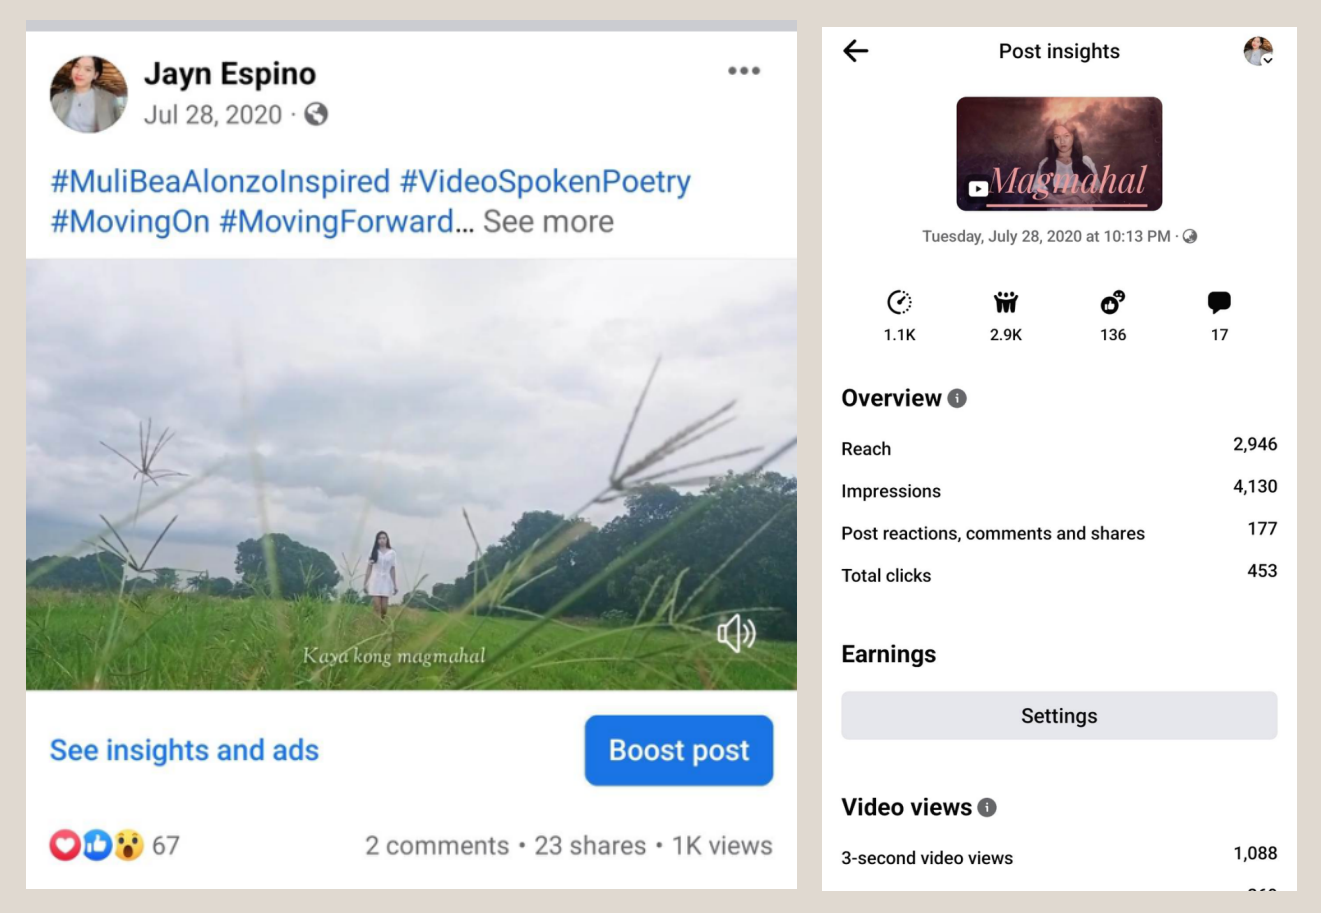Viewport: 1321px width, 913px height.
Task: Click the public globe icon beside Jul 28, 2020
Action: (316, 114)
